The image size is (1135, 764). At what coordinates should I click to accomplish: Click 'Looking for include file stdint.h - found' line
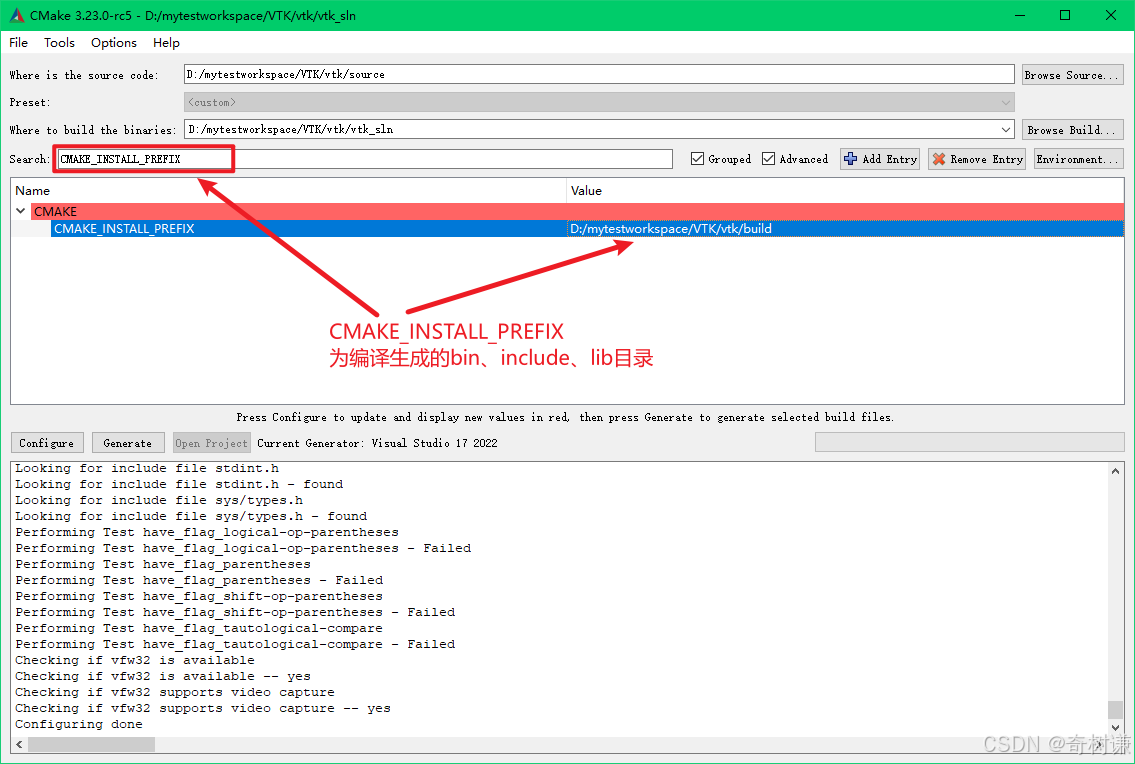(179, 484)
